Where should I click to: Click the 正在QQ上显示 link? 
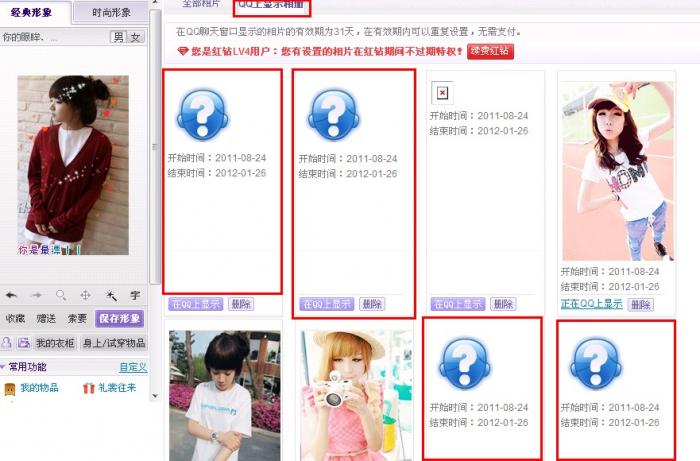coord(592,304)
